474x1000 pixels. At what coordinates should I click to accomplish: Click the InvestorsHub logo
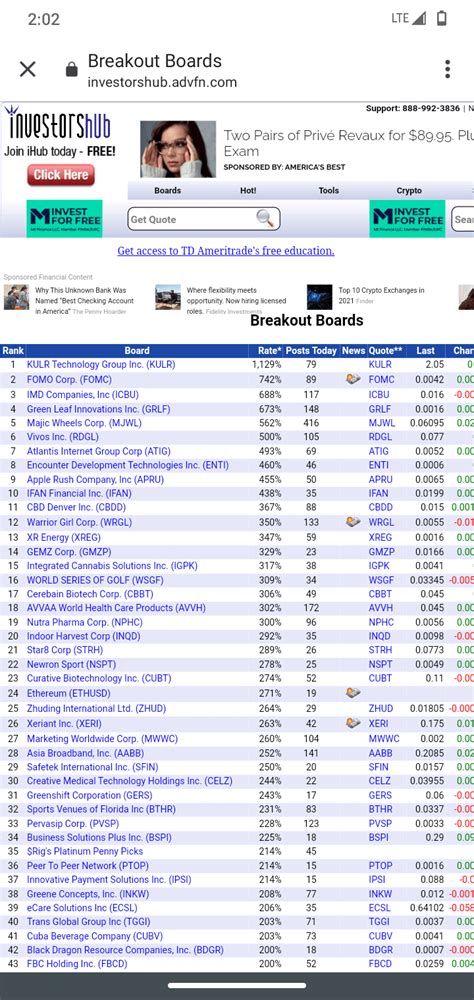(x=59, y=124)
